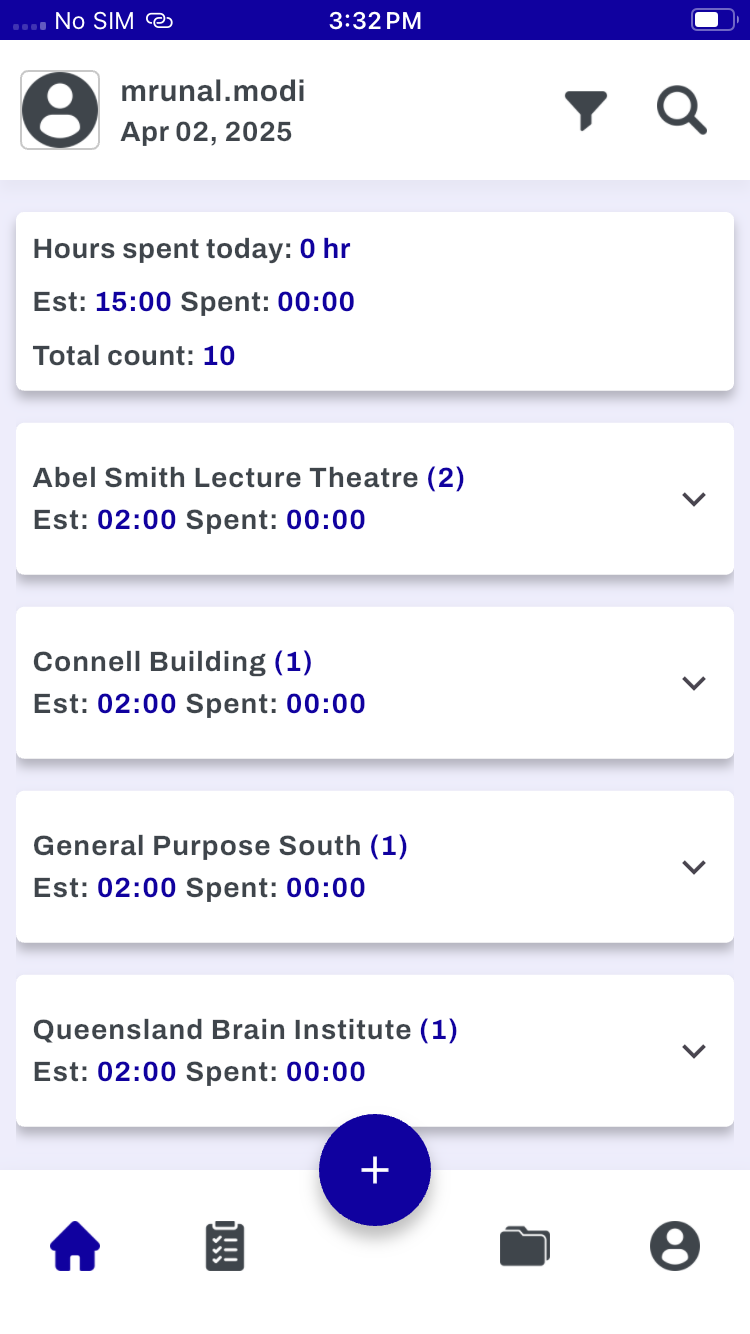Open the Queensland Brain Institute title
The height and width of the screenshot is (1334, 750).
point(222,1030)
